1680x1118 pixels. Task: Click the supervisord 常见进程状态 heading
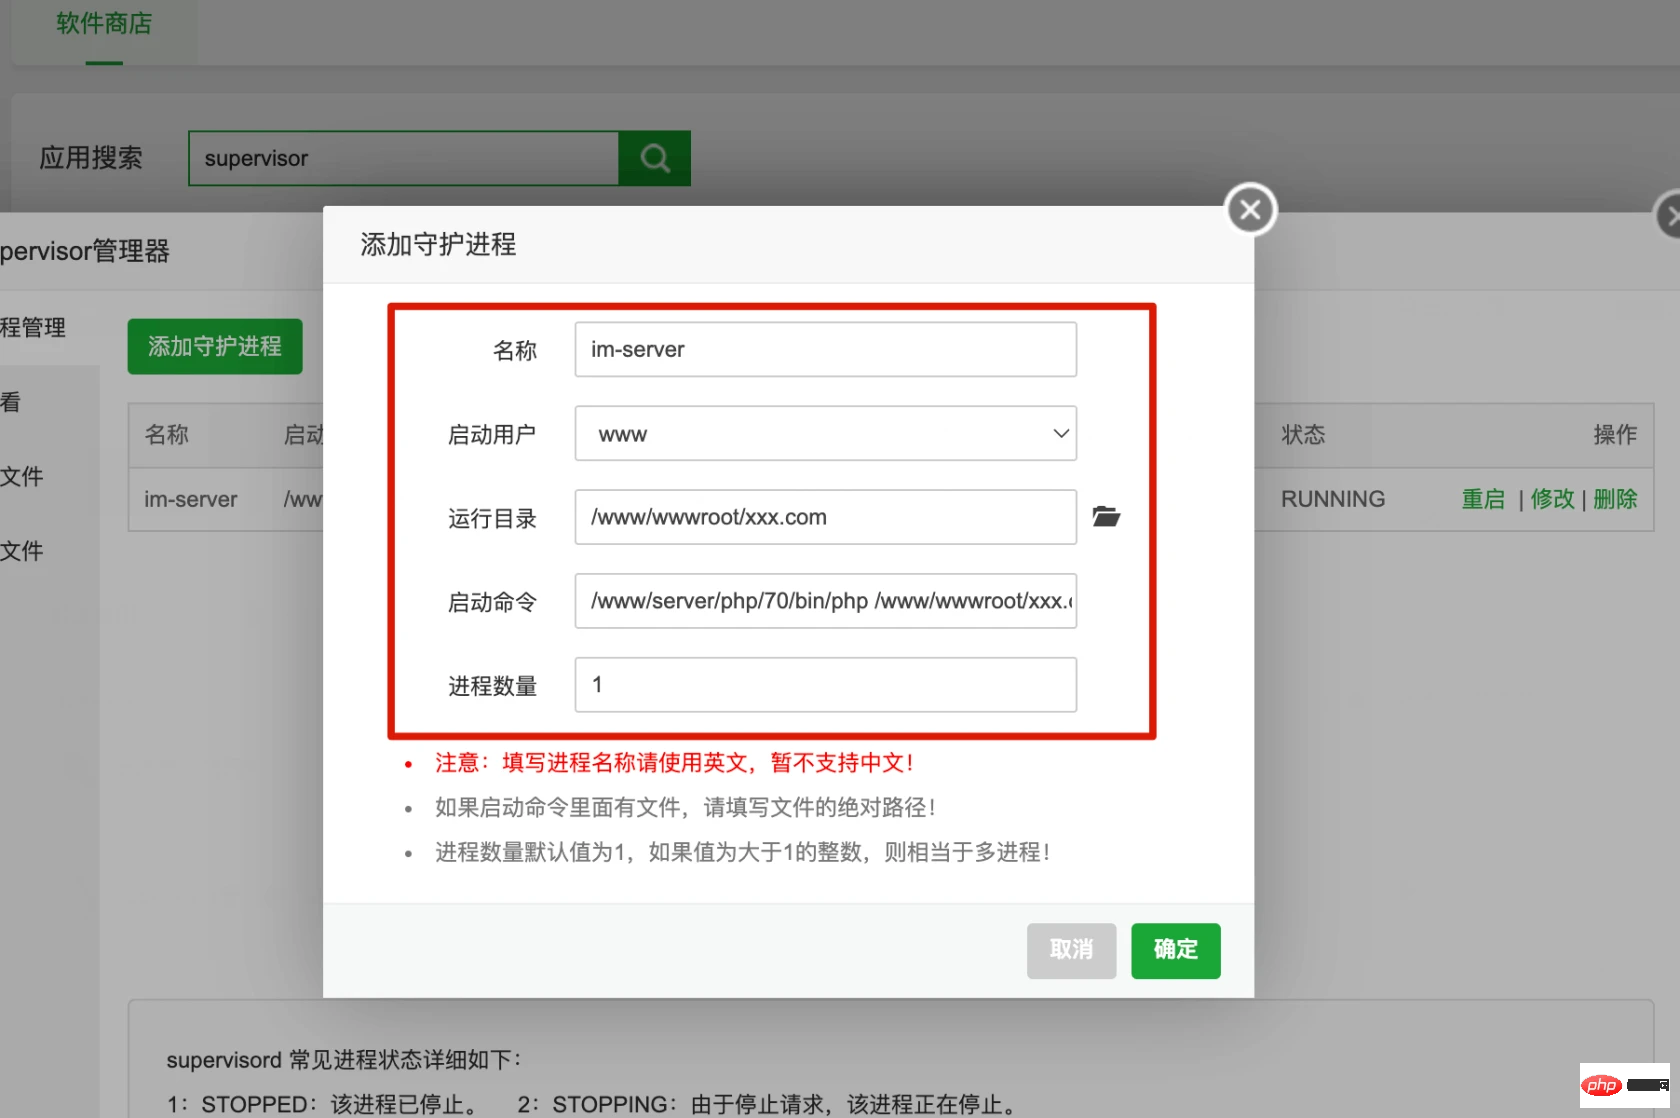tap(344, 1060)
